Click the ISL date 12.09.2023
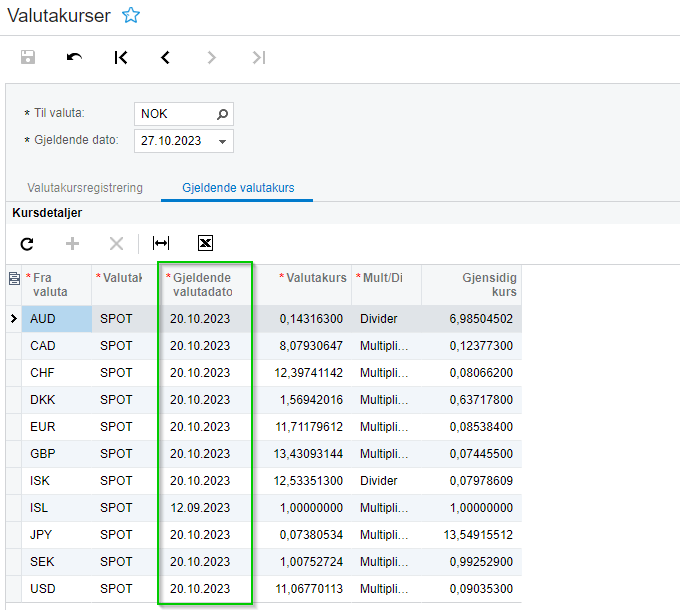The height and width of the screenshot is (610, 680). click(200, 508)
